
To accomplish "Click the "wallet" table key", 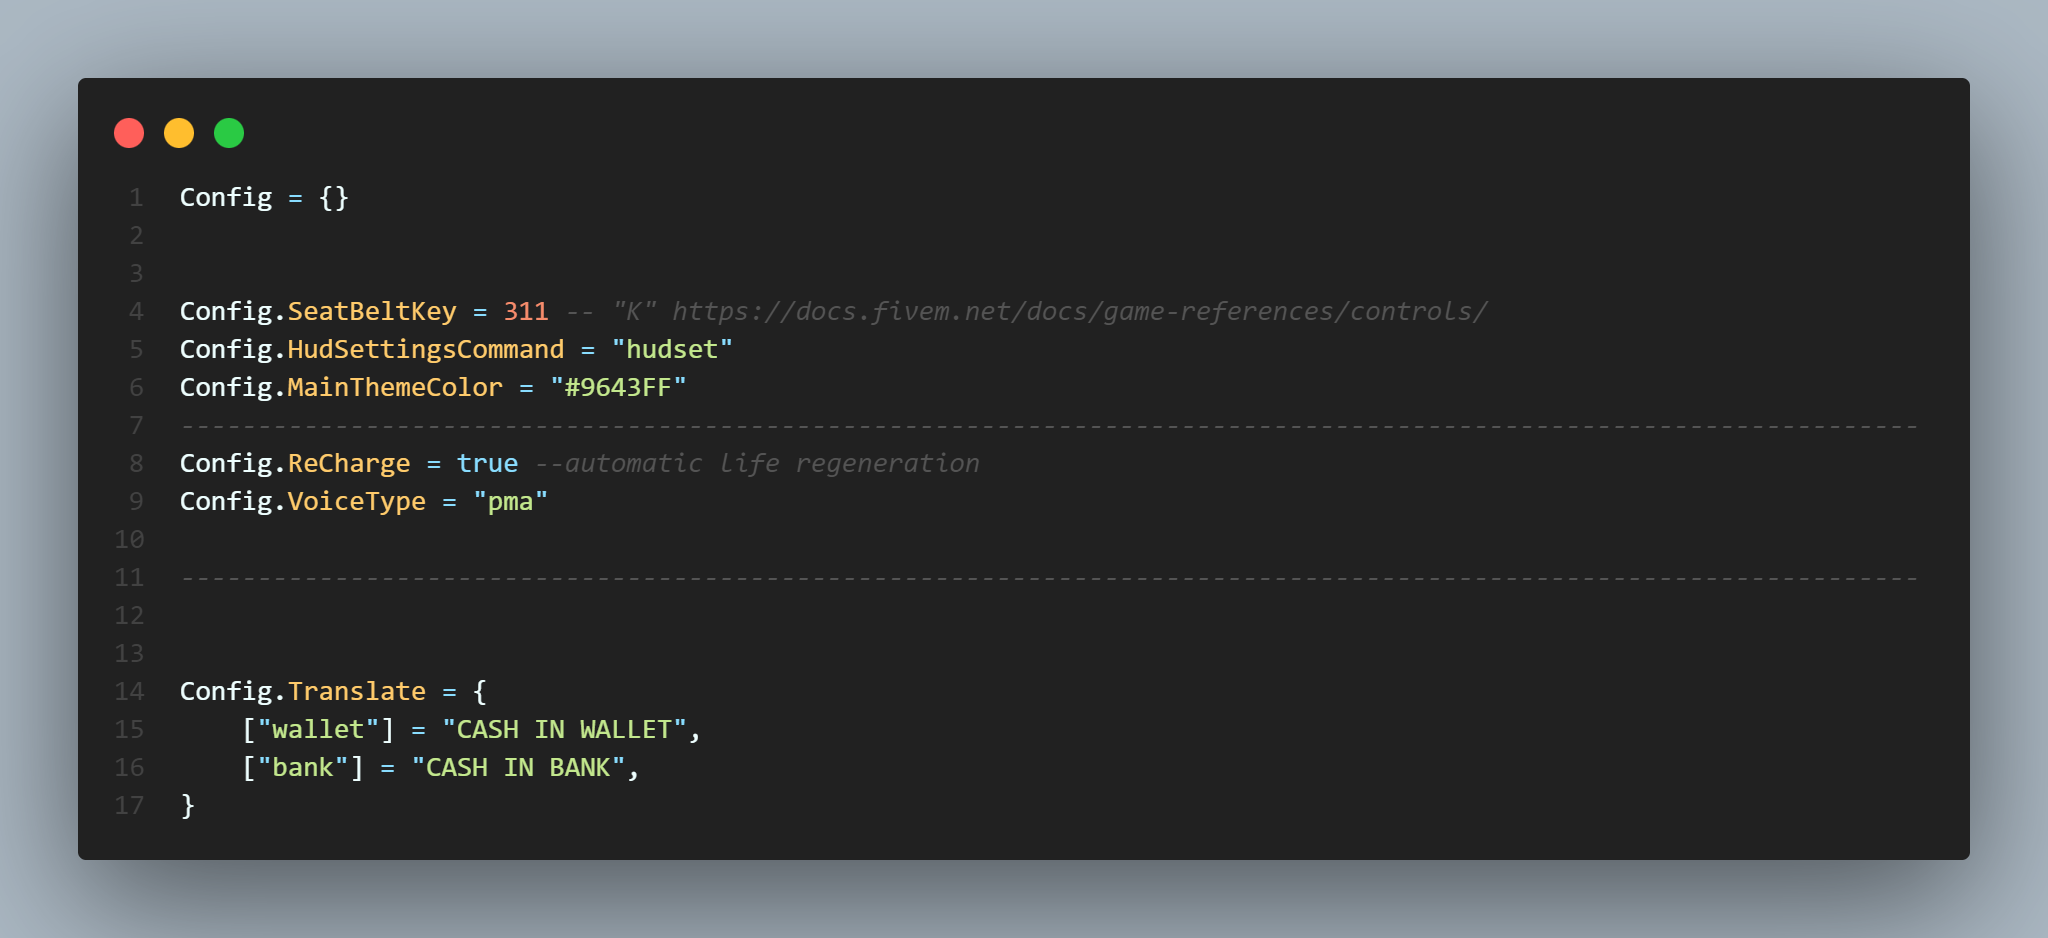I will coord(318,730).
